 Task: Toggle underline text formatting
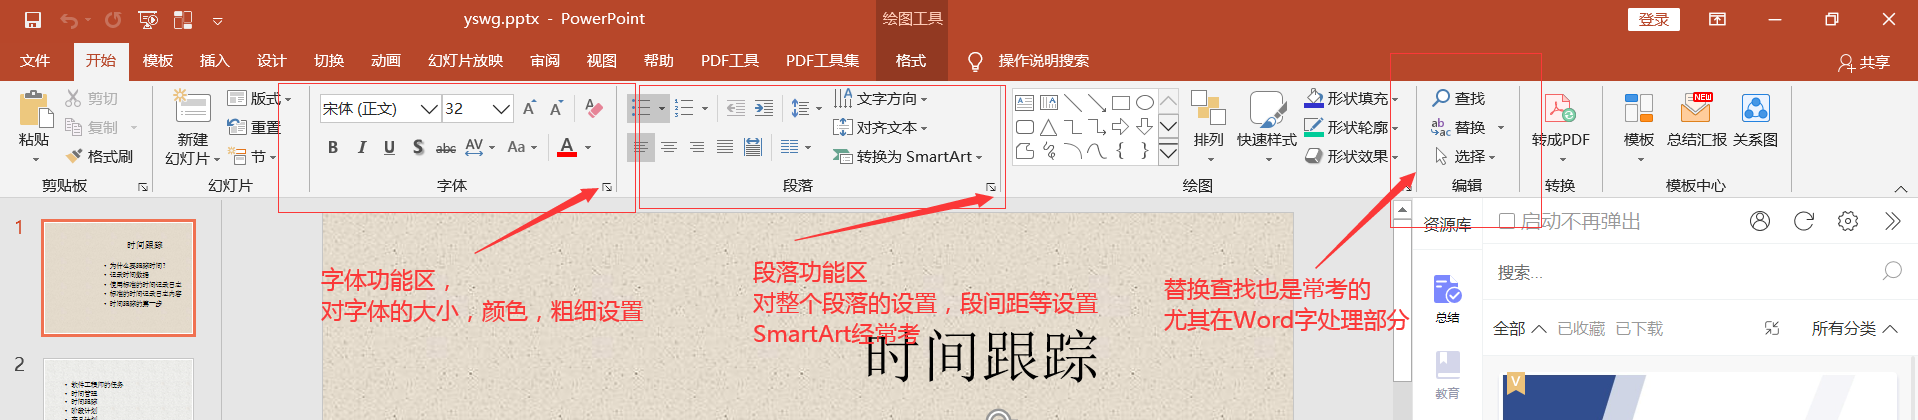[x=389, y=148]
